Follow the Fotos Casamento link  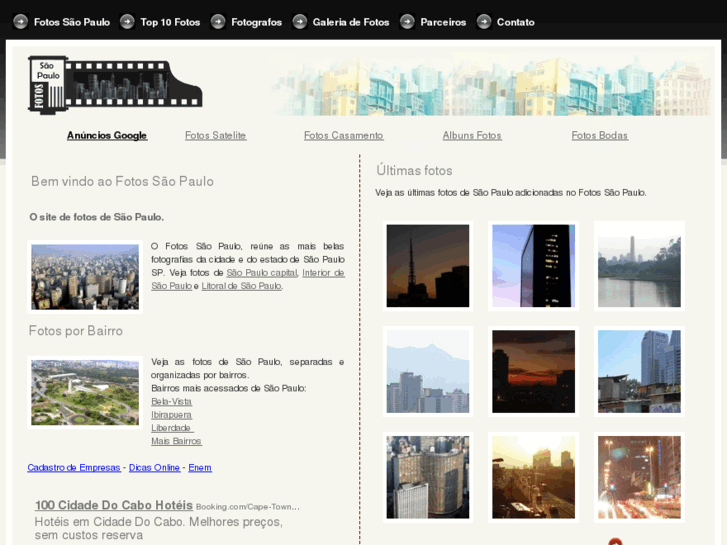[x=343, y=135]
